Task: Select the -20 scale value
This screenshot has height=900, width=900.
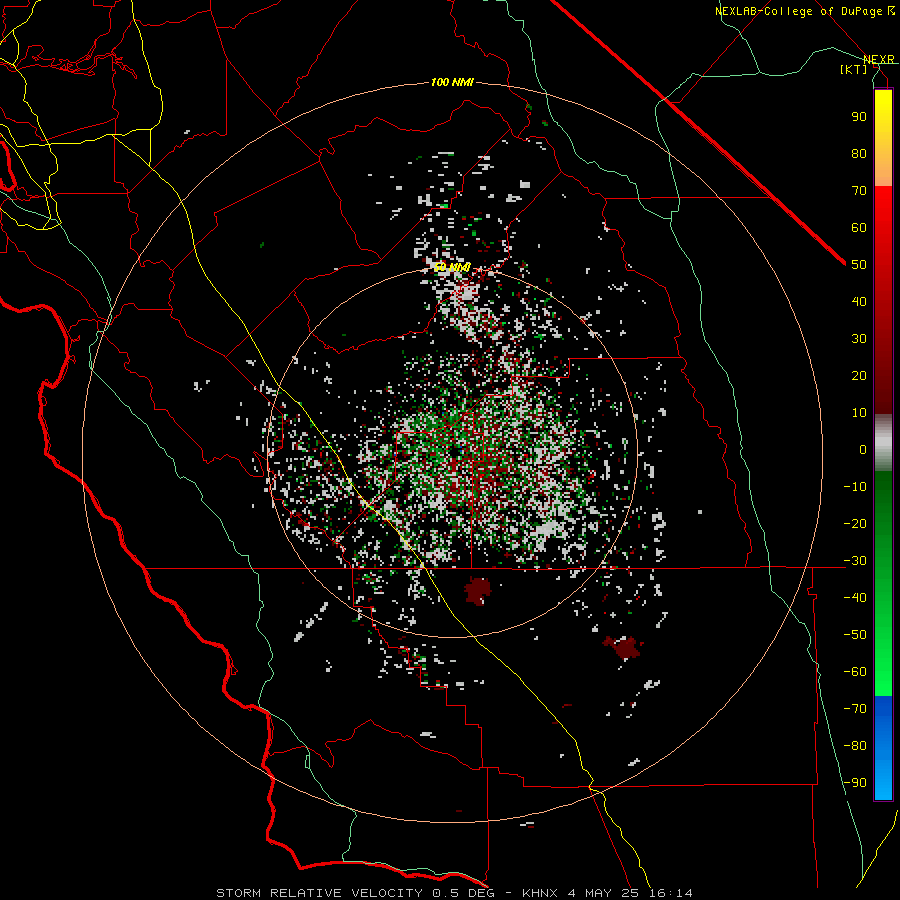Action: 855,523
